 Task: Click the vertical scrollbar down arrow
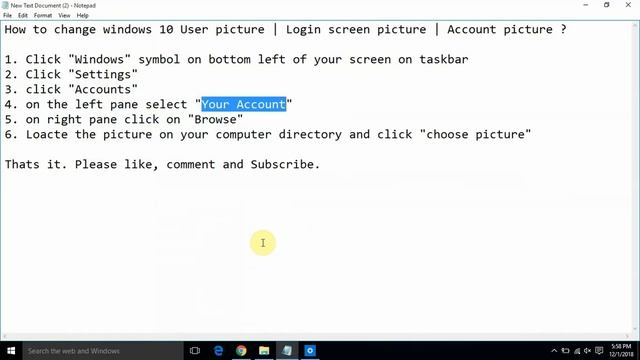635,329
